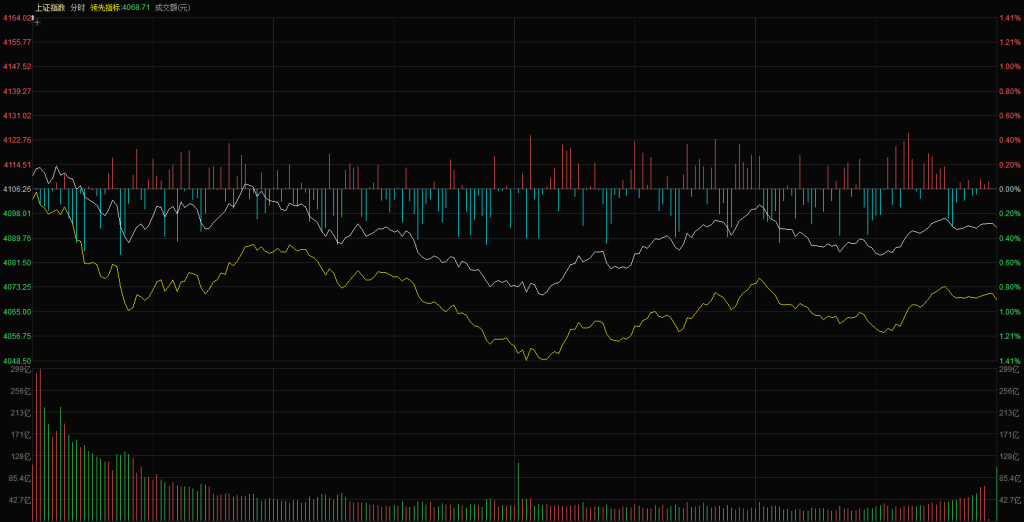
Task: Click the 4056.75 price axis label
Action: 17,336
